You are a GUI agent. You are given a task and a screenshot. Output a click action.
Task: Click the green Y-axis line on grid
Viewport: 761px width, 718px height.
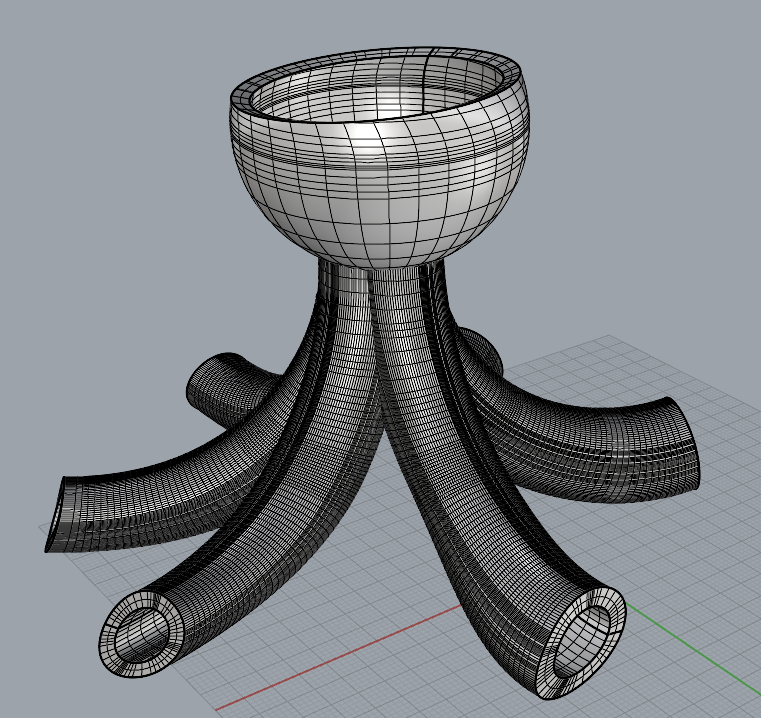[x=694, y=648]
